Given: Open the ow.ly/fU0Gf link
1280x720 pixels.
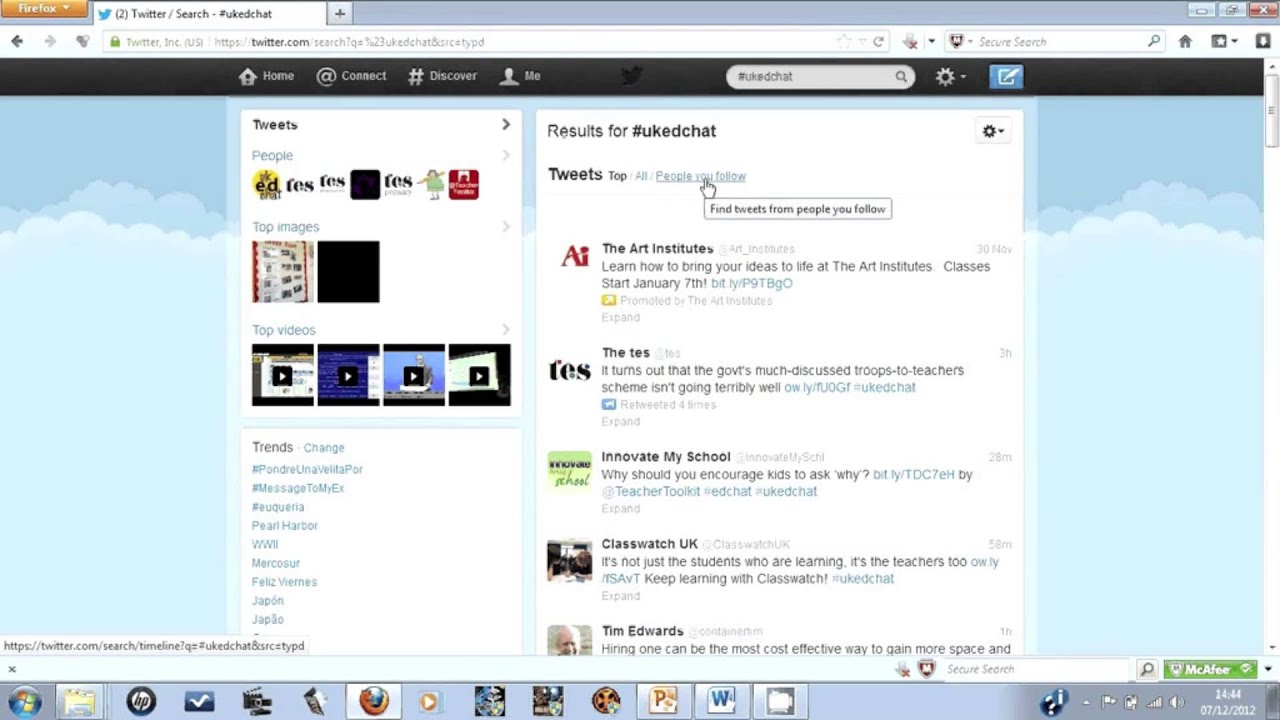Looking at the screenshot, I should point(817,388).
